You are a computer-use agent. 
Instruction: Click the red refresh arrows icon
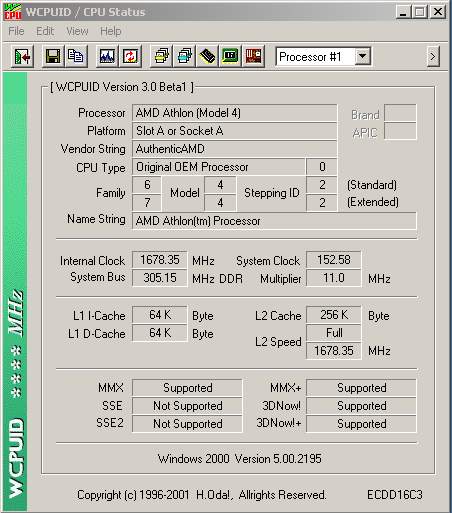[x=130, y=56]
